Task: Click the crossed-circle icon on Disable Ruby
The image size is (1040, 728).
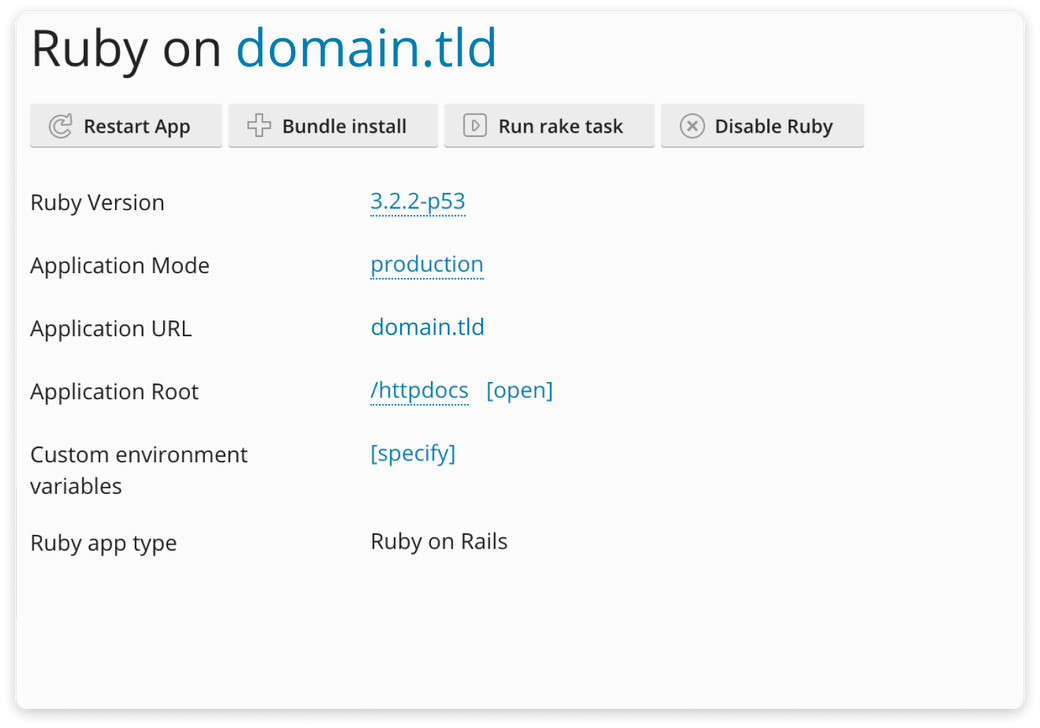Action: coord(692,126)
